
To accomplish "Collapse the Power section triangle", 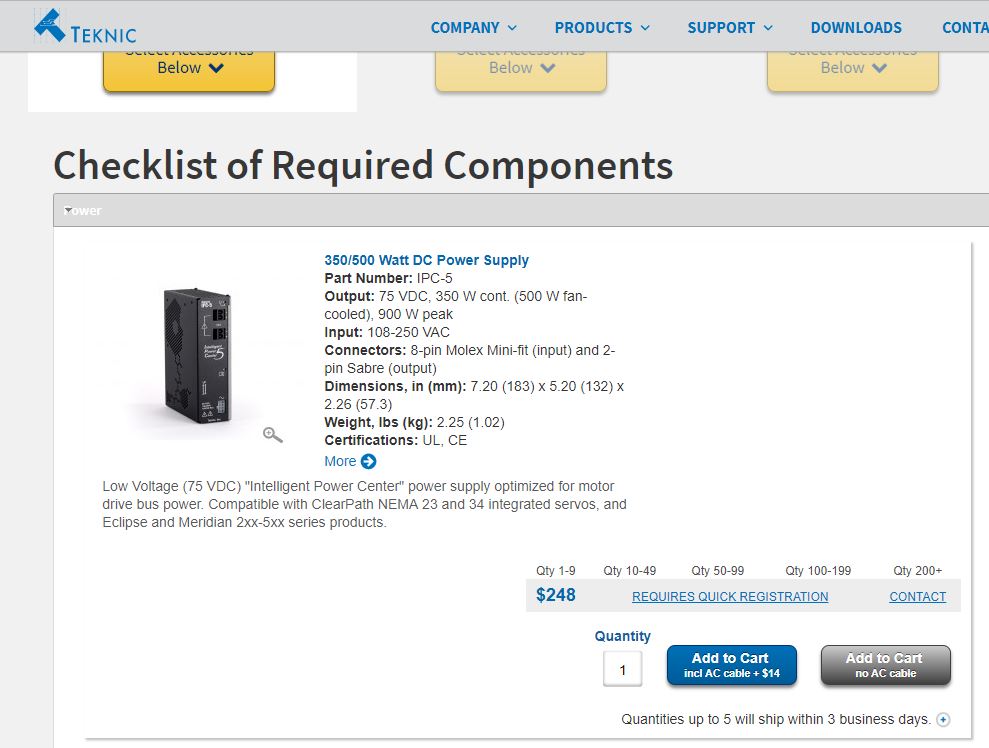I will tap(68, 210).
